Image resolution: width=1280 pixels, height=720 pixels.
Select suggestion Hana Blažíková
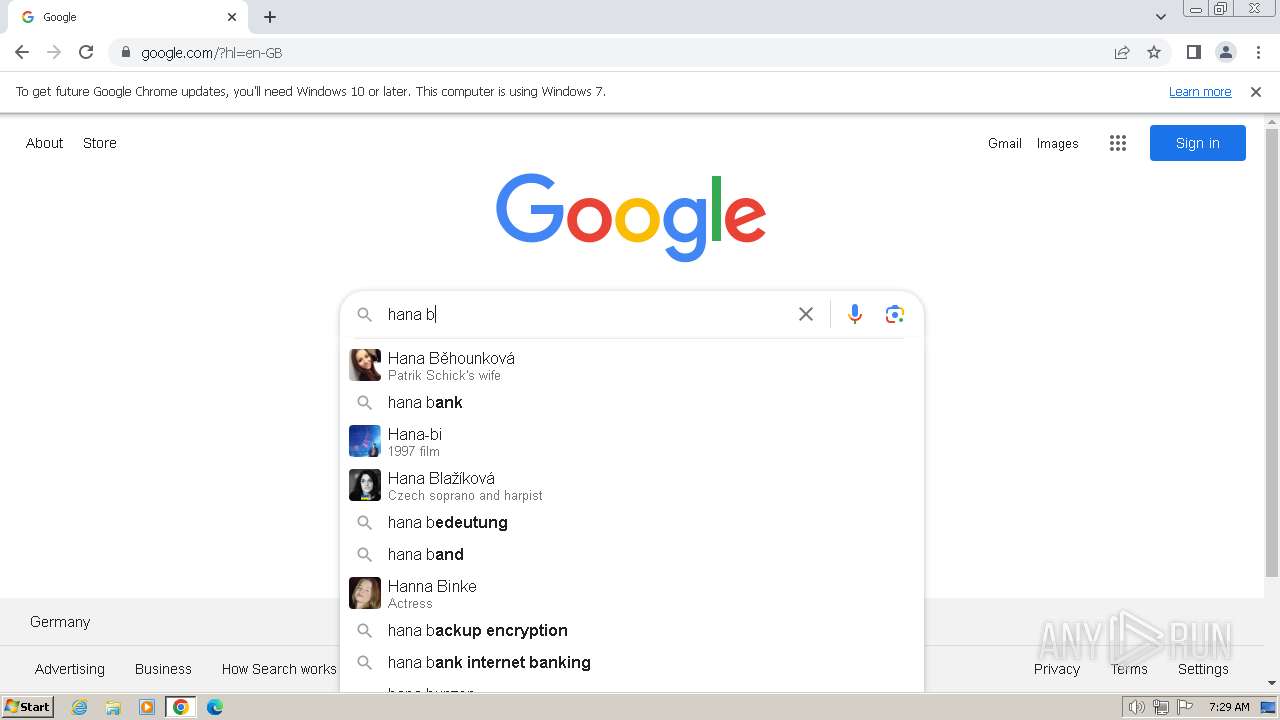pos(632,485)
